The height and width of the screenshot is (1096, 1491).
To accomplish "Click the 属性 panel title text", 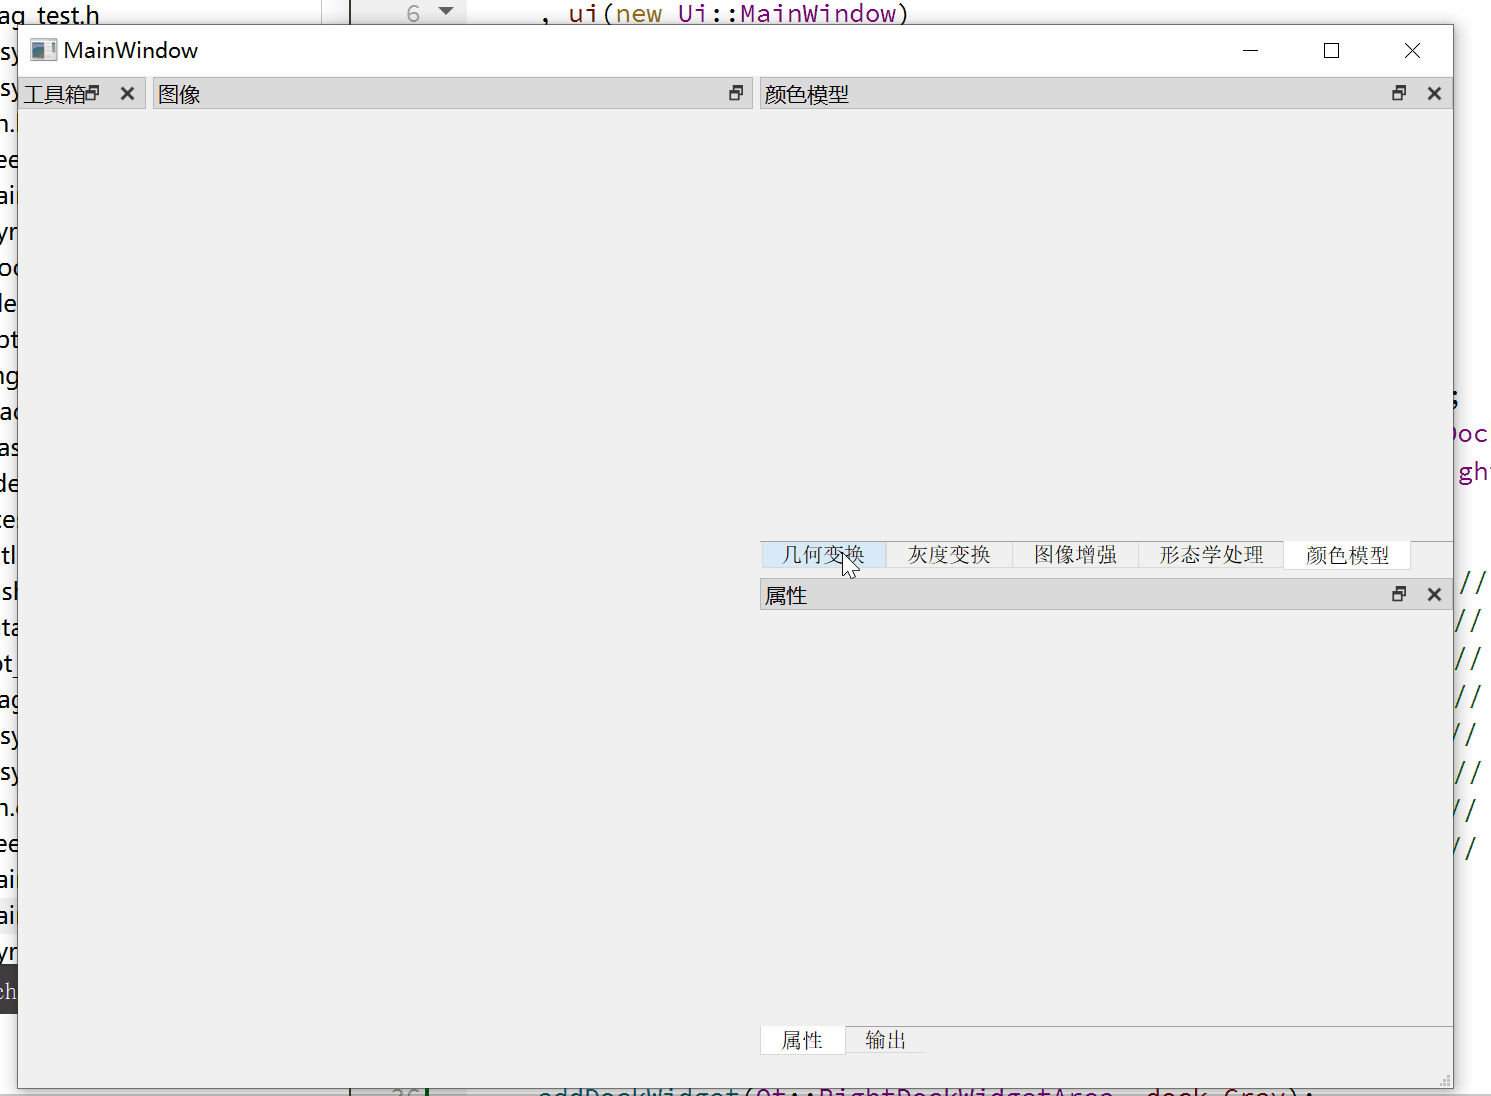I will 786,595.
